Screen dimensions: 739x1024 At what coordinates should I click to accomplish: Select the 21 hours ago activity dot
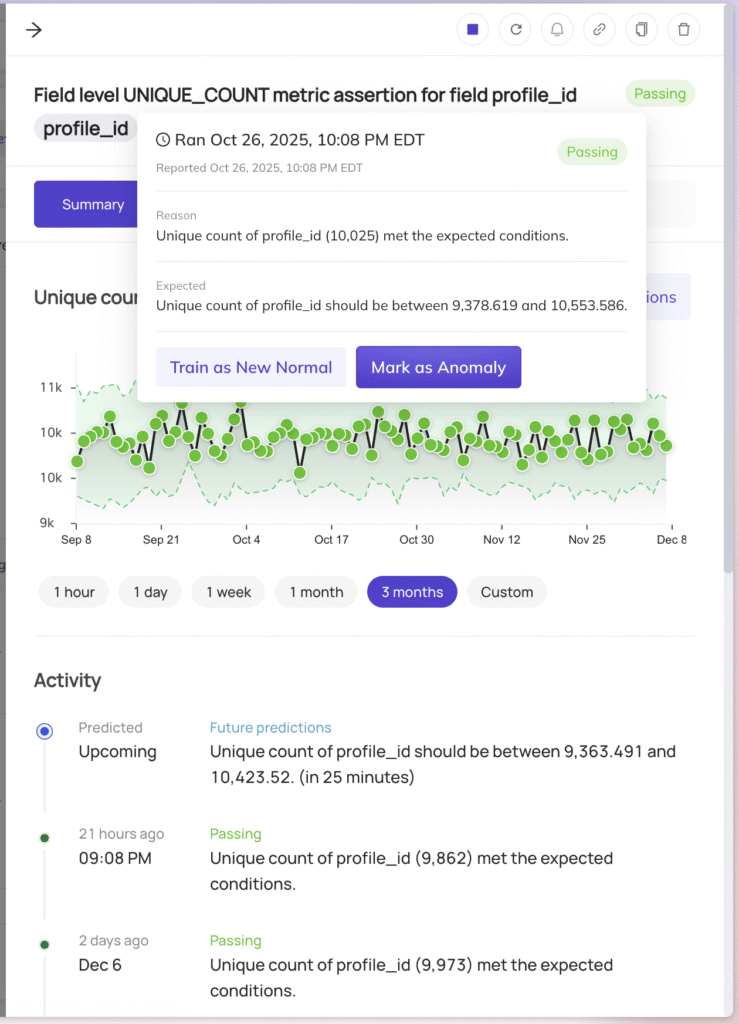tap(44, 837)
